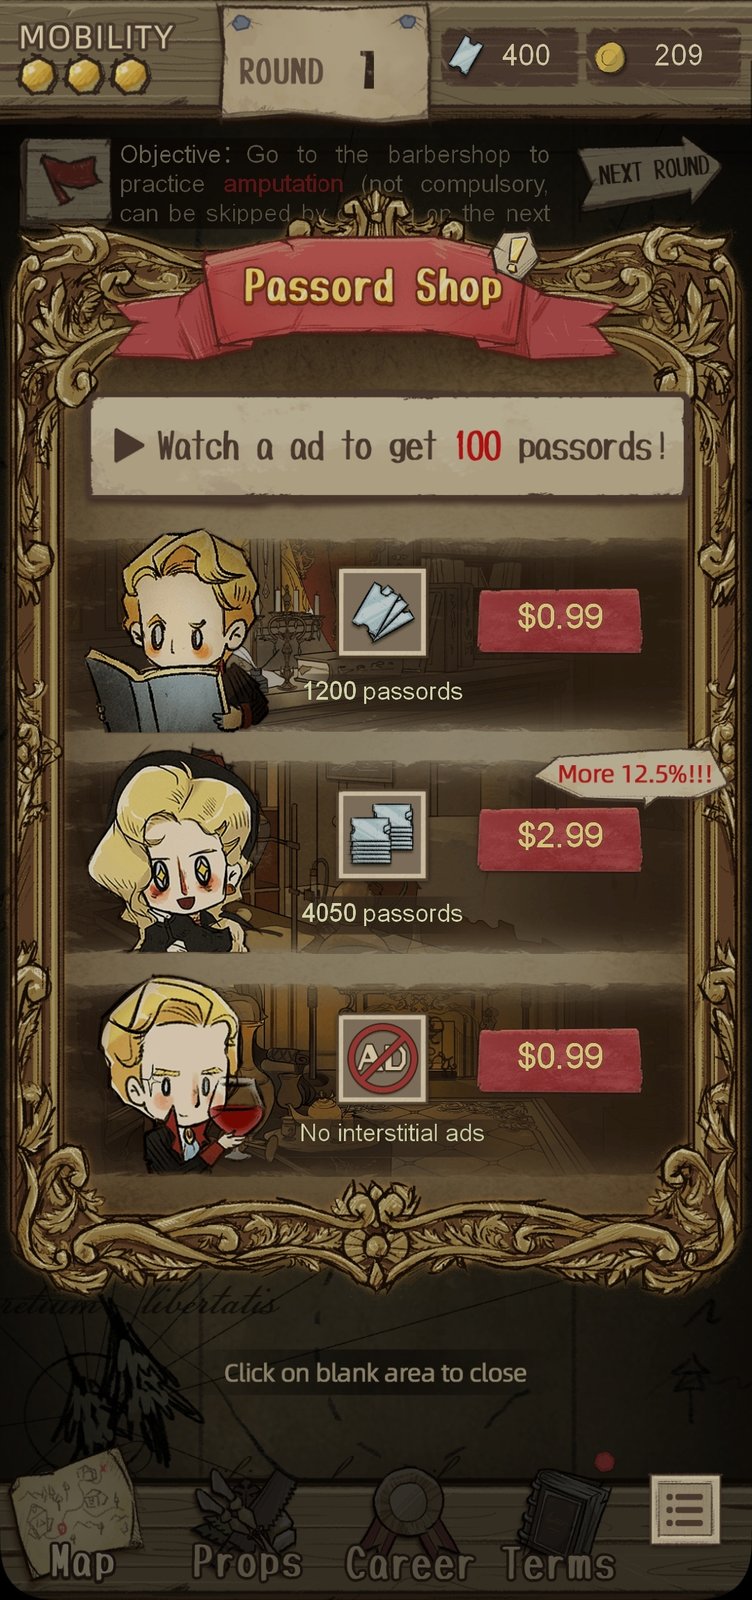Click the 4050 passords ticket stack icon
752x1600 pixels.
pyautogui.click(x=383, y=834)
